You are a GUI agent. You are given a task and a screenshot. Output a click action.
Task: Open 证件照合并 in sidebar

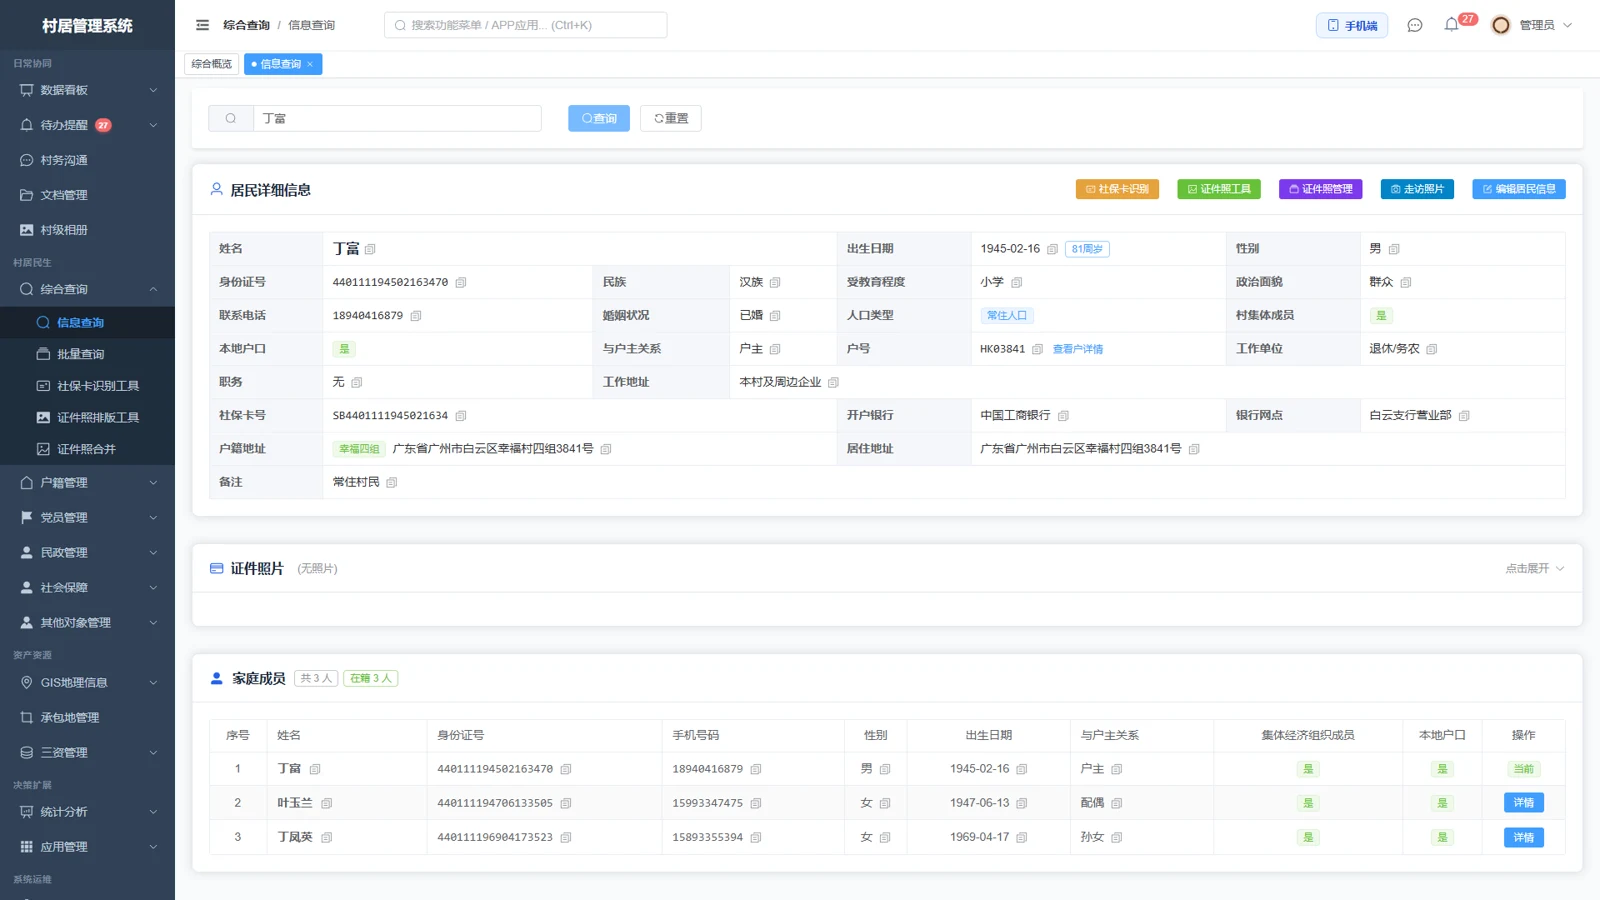tap(87, 449)
